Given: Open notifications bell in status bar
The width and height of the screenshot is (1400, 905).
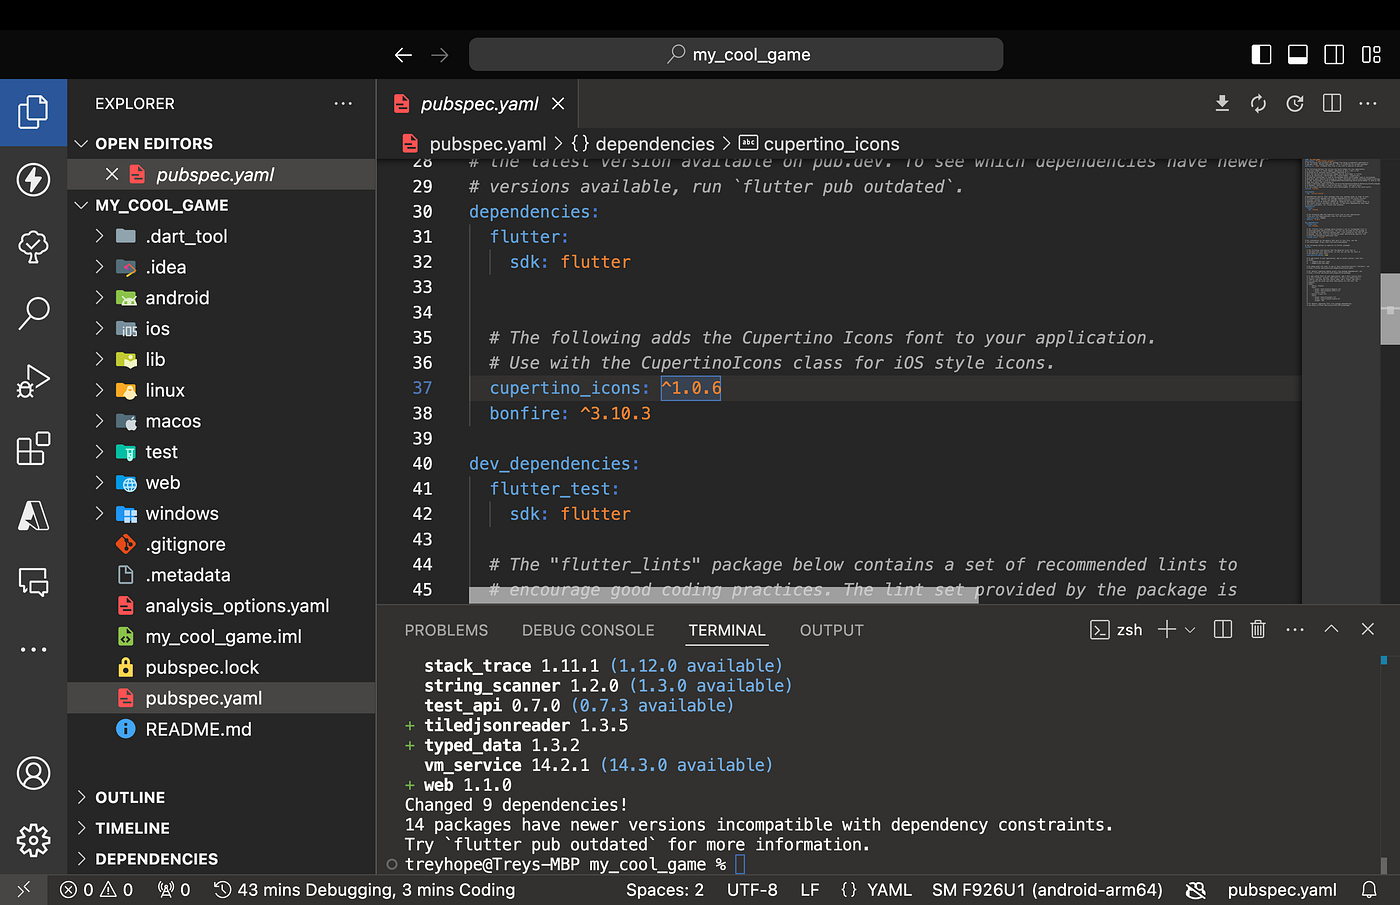Looking at the screenshot, I should click(1369, 890).
